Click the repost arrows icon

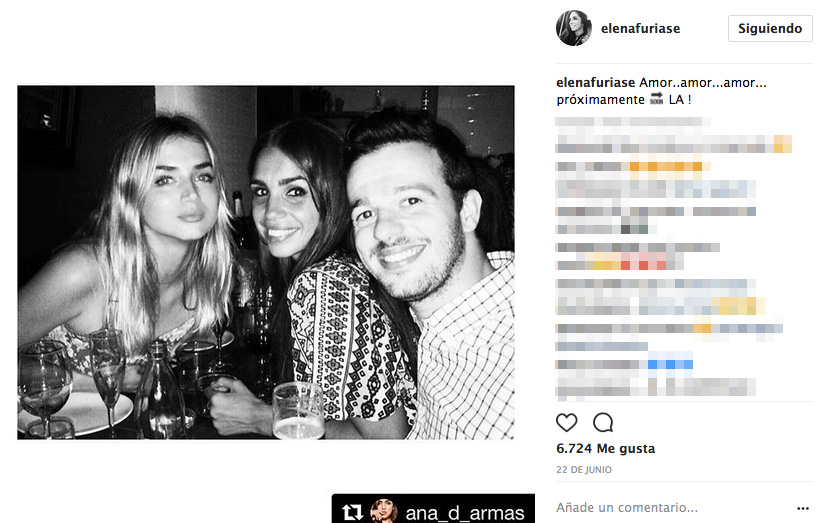coord(352,512)
